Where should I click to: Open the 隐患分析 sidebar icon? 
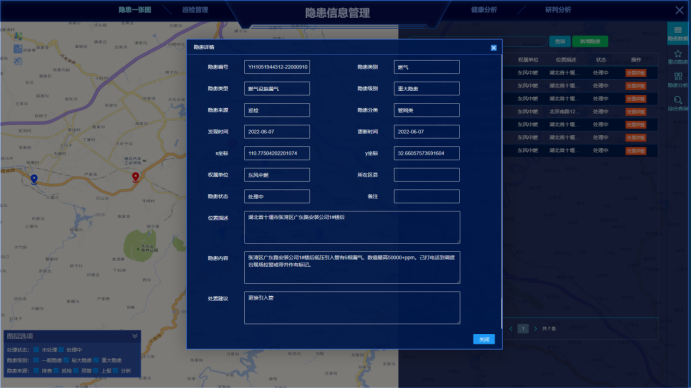click(677, 80)
